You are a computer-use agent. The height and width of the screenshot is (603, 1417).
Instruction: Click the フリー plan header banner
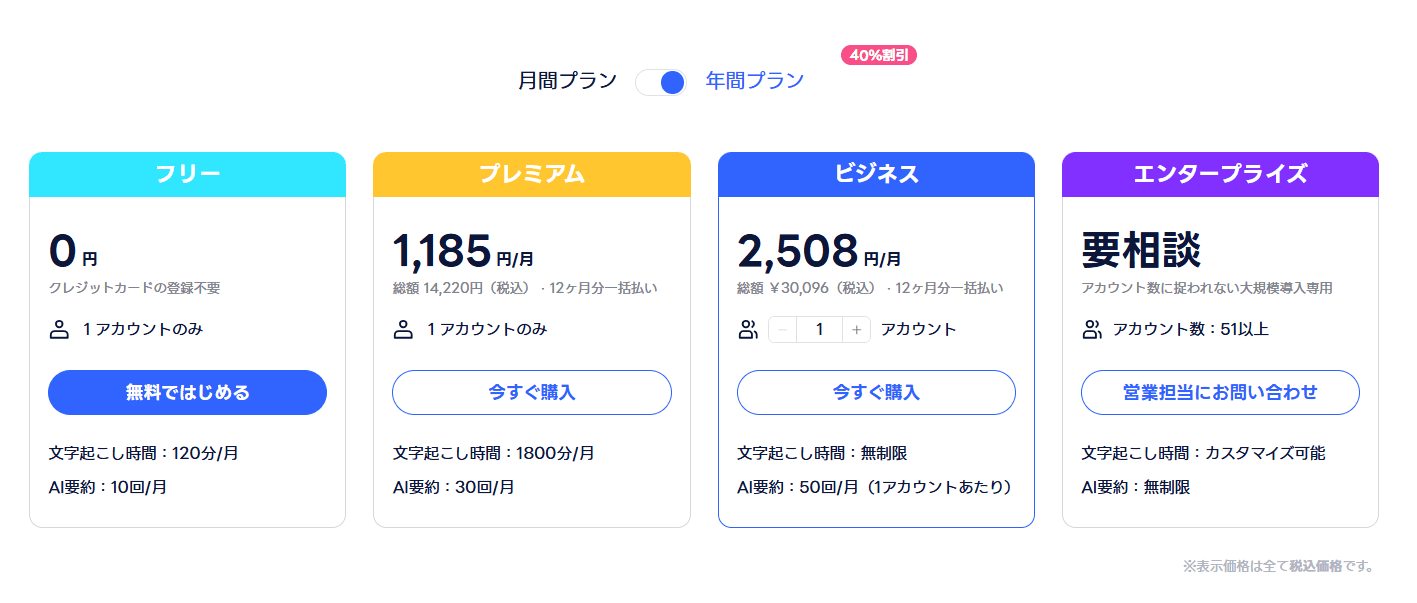(x=187, y=175)
